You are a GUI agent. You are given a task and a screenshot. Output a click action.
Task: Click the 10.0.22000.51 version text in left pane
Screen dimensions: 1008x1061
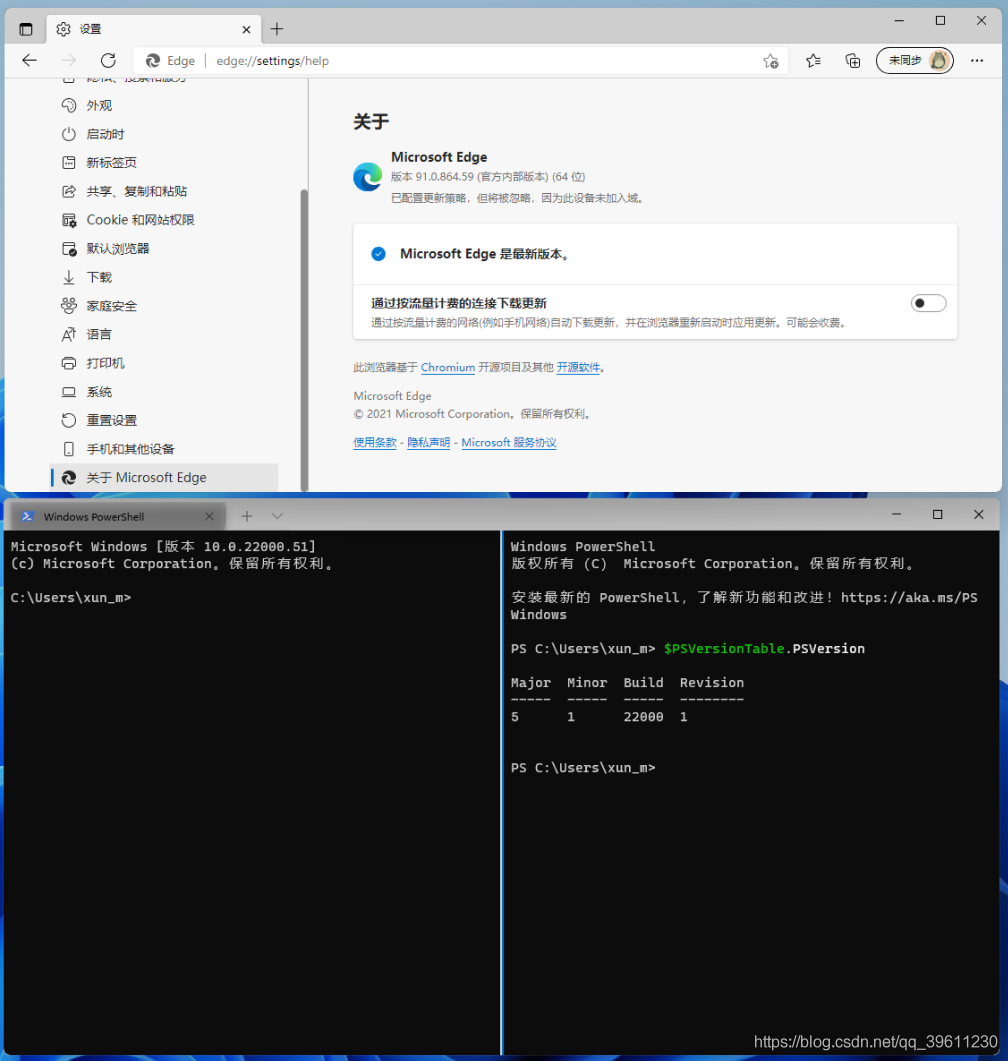pos(256,546)
